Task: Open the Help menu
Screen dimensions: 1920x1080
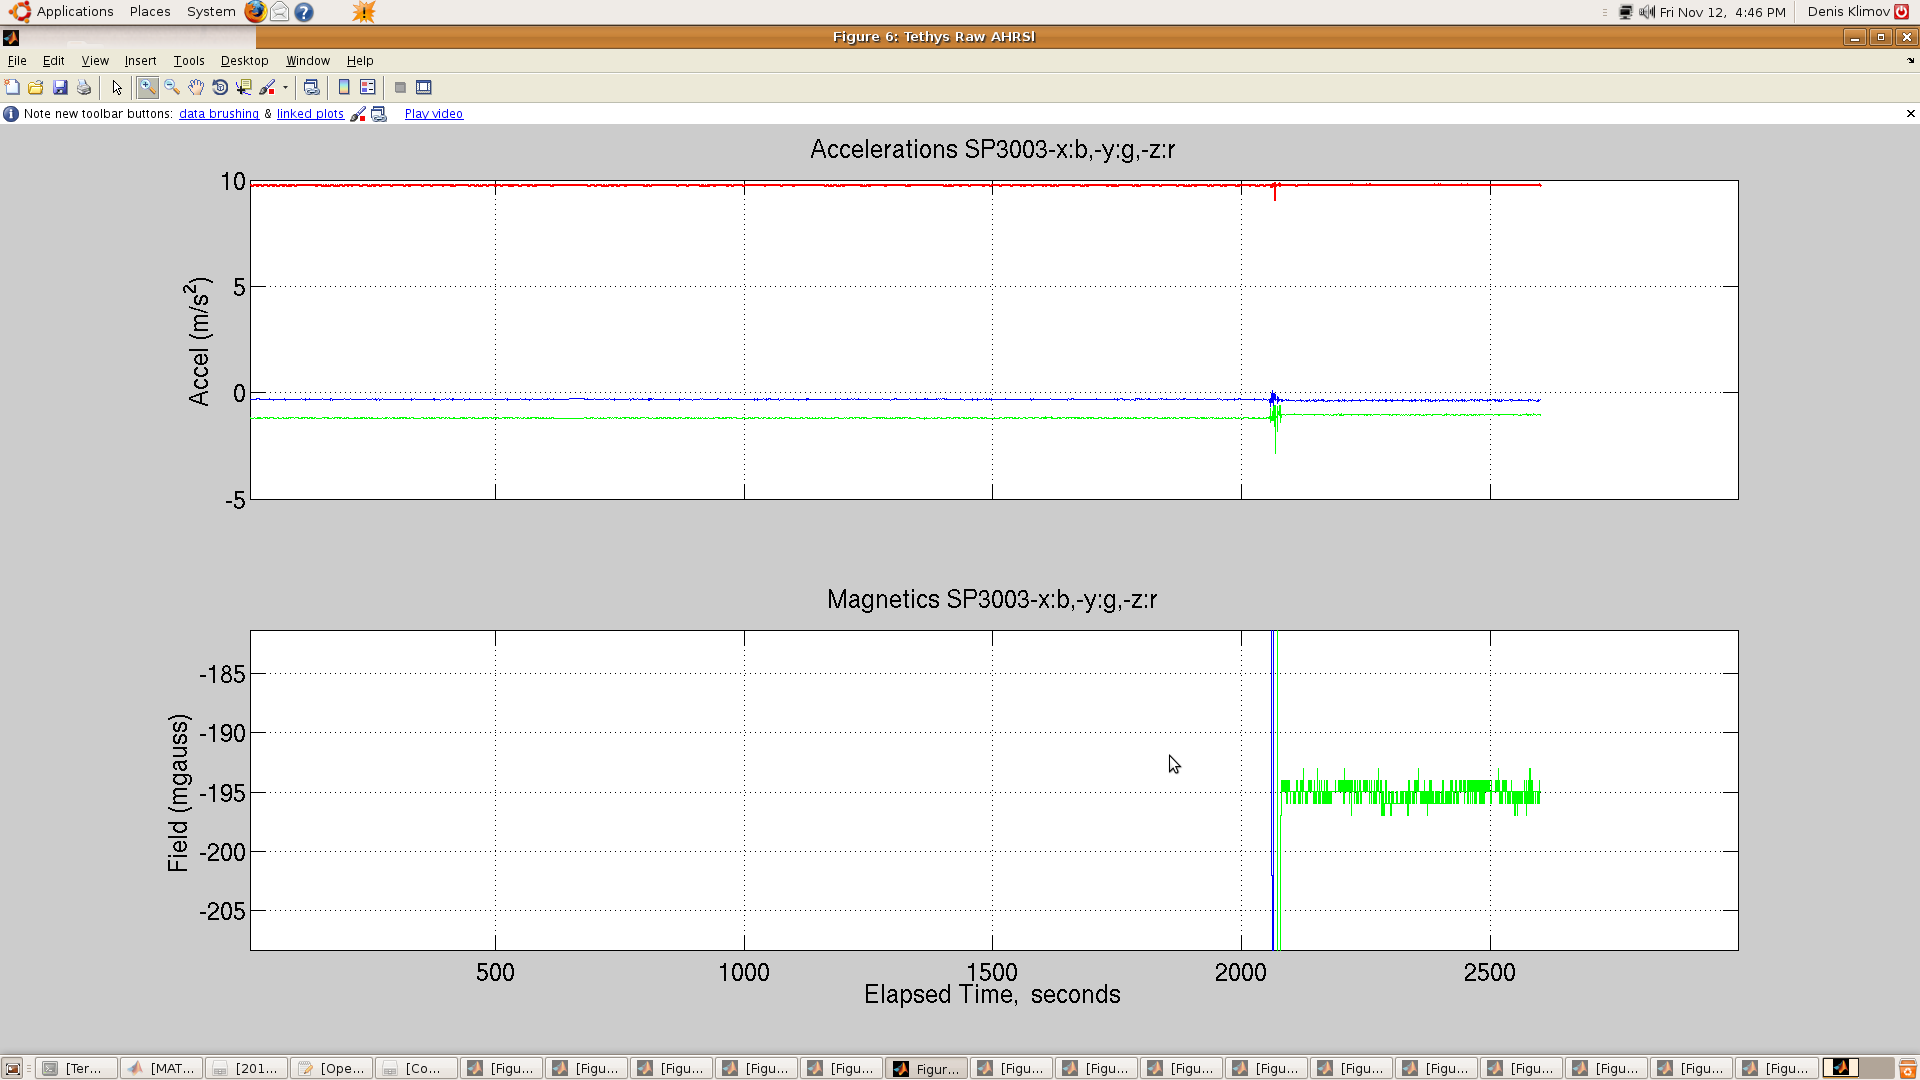Action: (x=360, y=61)
